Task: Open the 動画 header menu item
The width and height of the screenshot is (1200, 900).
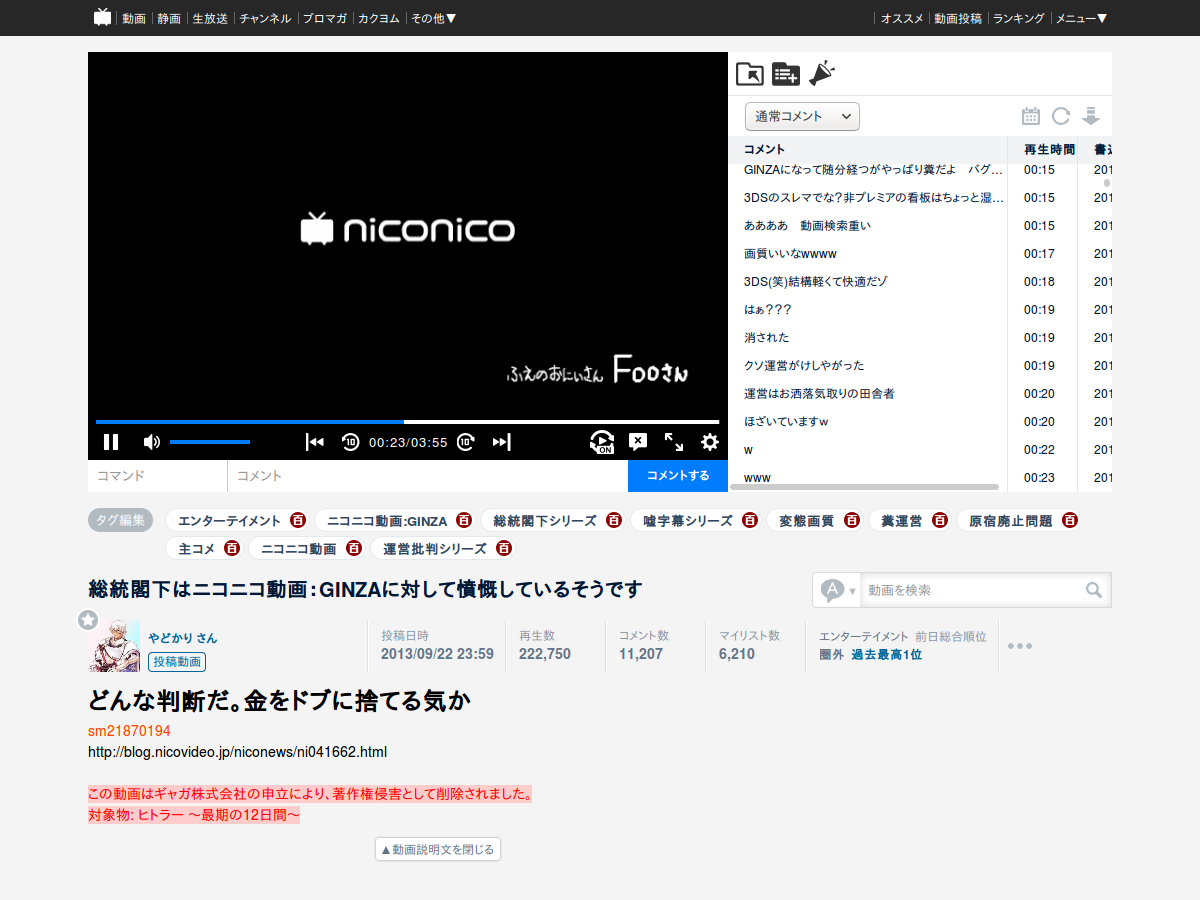Action: click(x=134, y=18)
